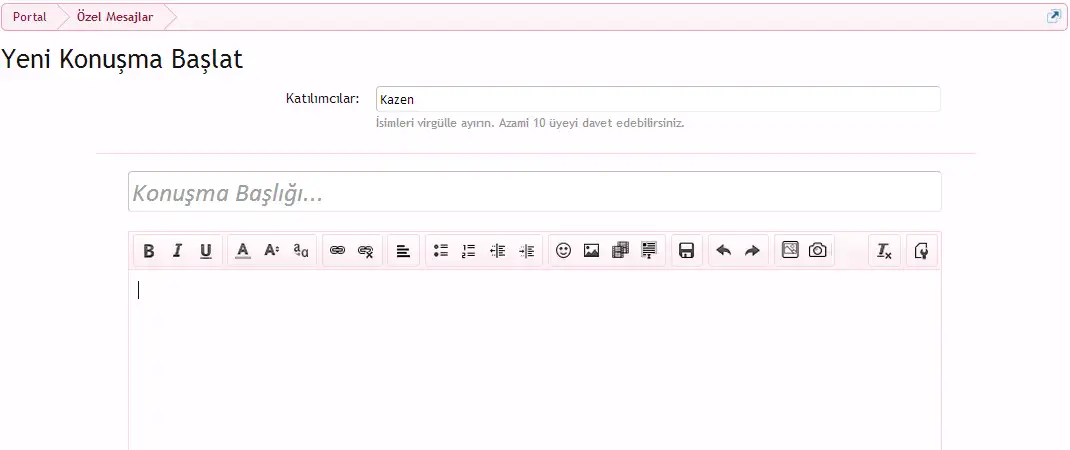Redo the last editor action
The width and height of the screenshot is (1070, 450).
click(x=752, y=251)
